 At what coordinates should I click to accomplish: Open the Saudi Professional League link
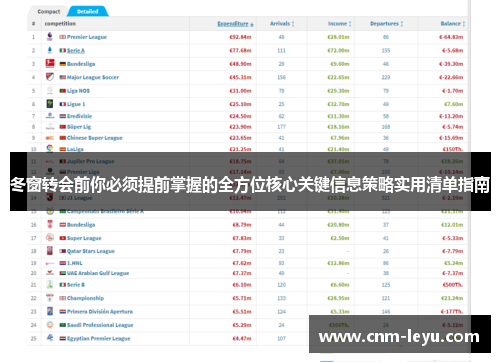100,325
